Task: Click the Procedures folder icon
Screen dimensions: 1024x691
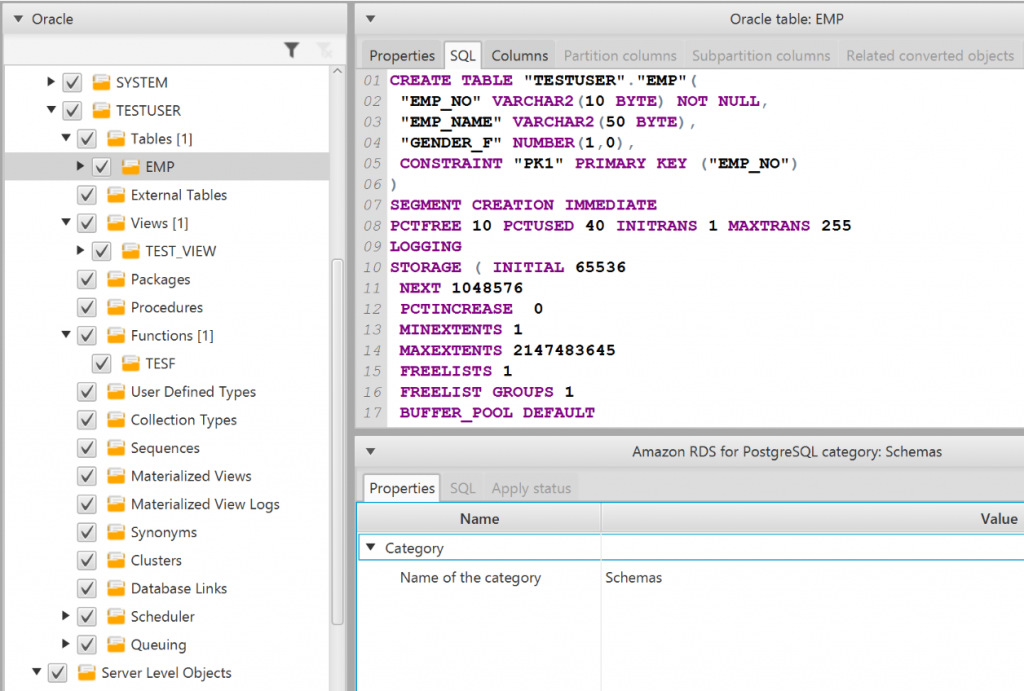Action: pyautogui.click(x=116, y=307)
